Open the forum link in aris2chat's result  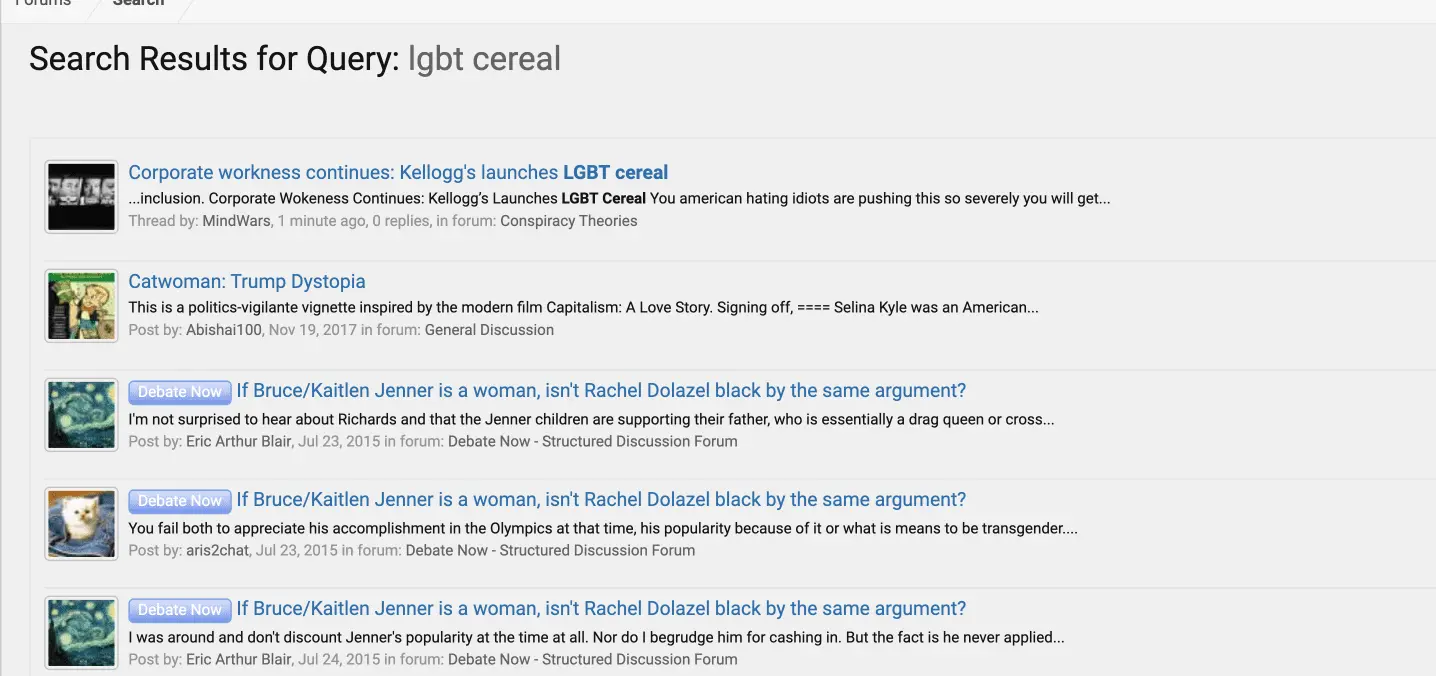click(550, 550)
